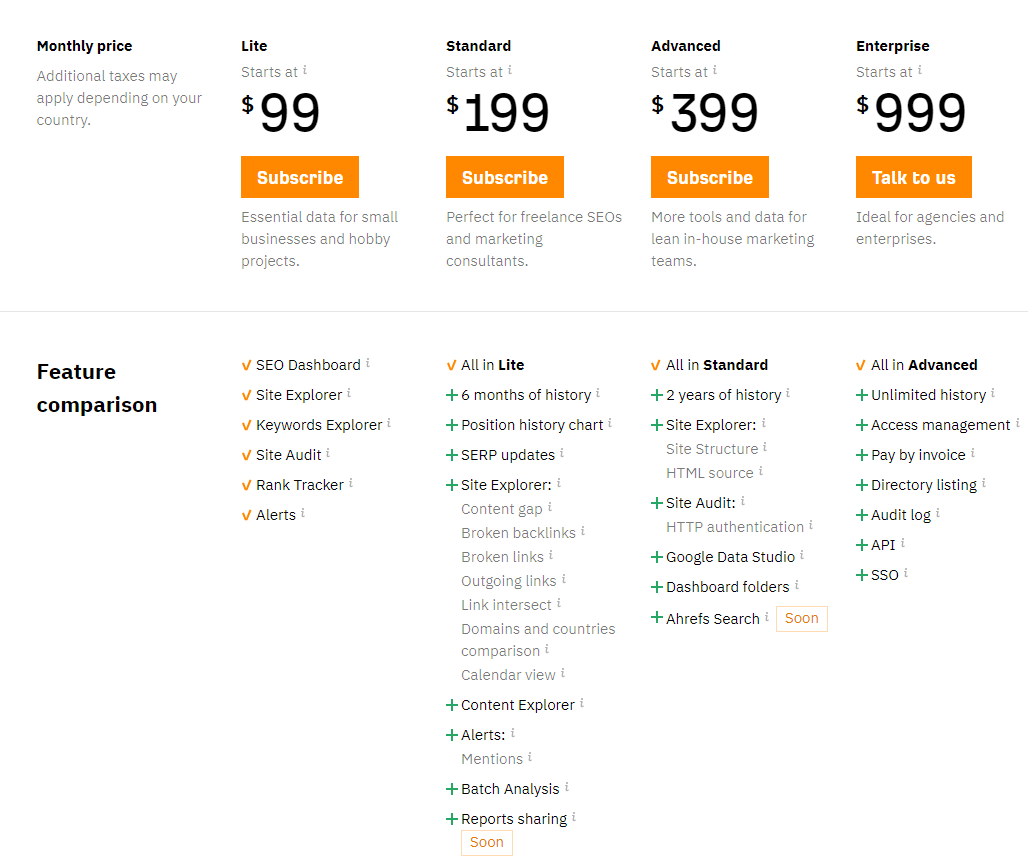Click the $399 Advanced price
This screenshot has width=1028, height=863.
click(x=705, y=113)
